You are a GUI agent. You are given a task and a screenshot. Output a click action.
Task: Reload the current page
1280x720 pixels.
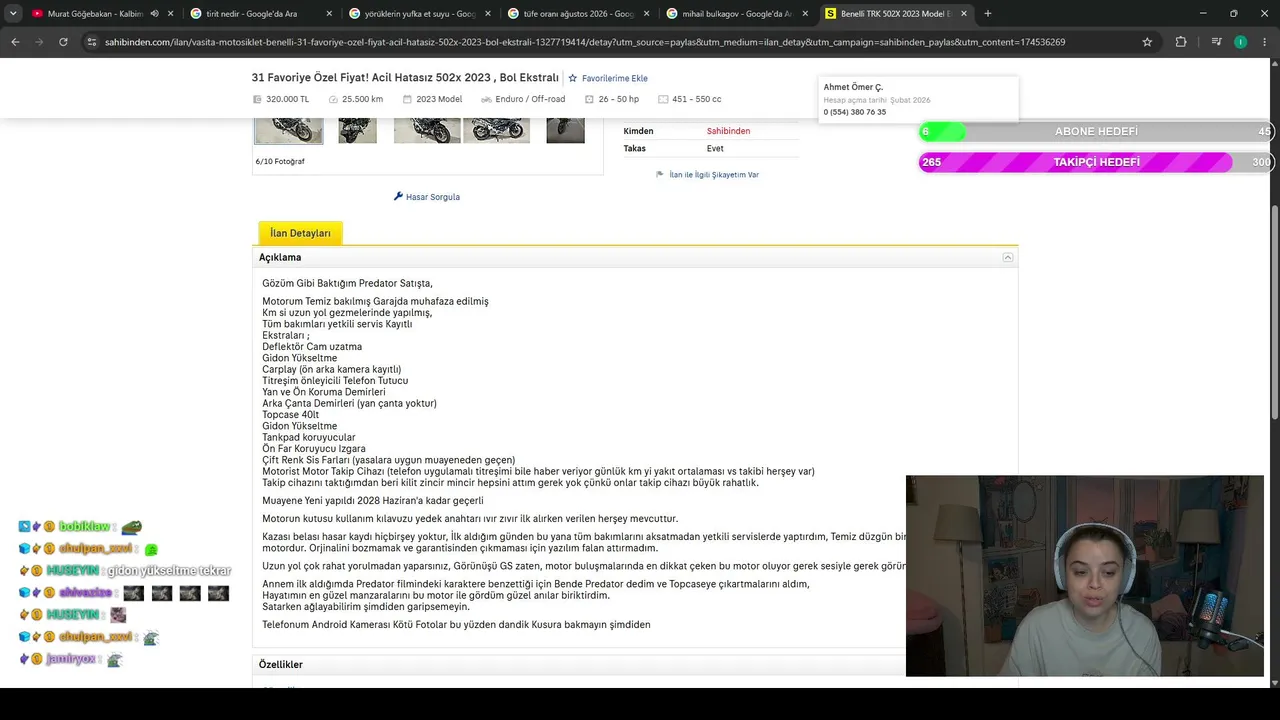[63, 42]
